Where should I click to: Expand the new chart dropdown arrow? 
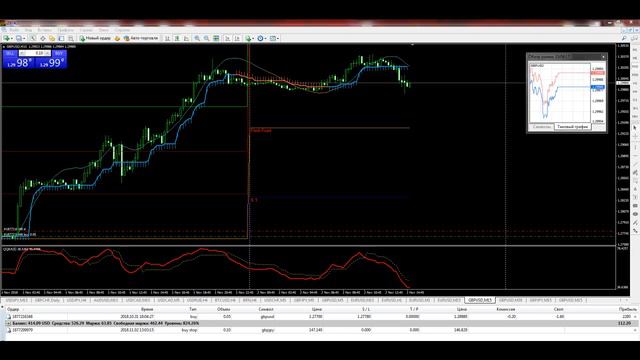point(12,38)
